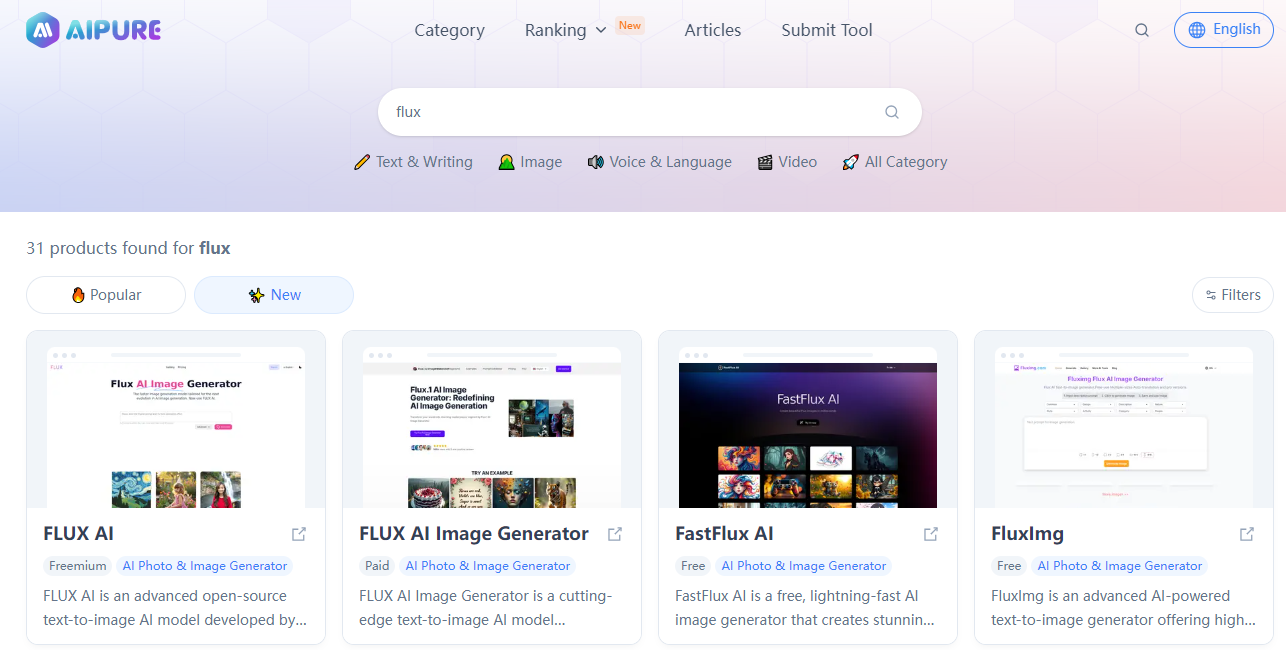This screenshot has width=1286, height=650.
Task: Open the FLUX AI Image Generator title
Action: click(x=474, y=534)
